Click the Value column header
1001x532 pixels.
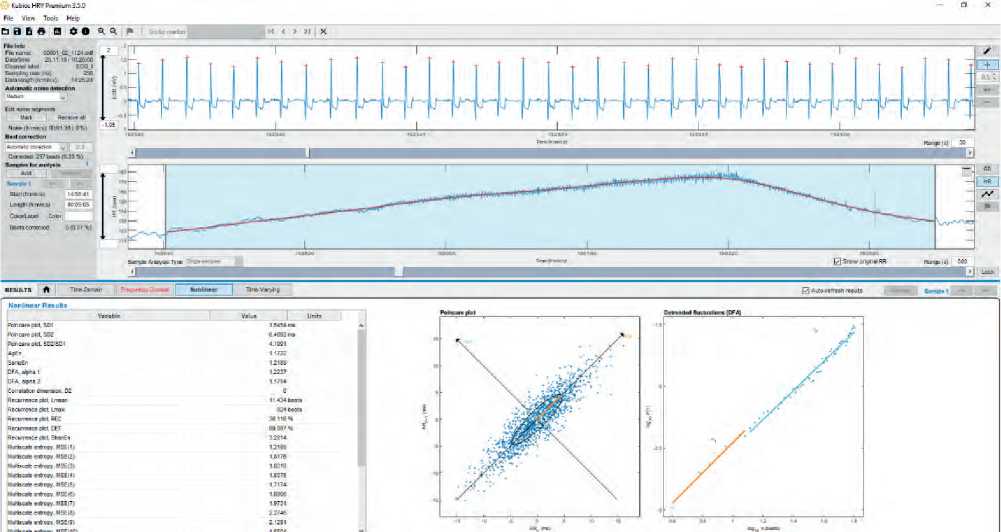[248, 315]
